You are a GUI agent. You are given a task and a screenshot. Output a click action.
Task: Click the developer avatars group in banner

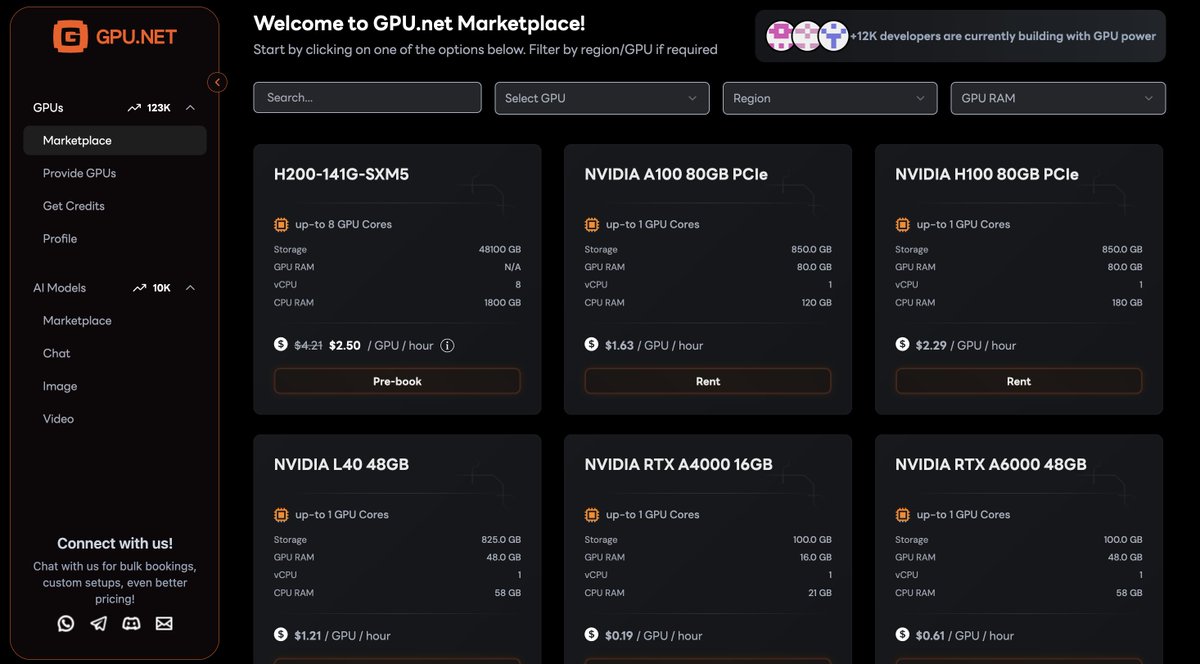point(807,36)
